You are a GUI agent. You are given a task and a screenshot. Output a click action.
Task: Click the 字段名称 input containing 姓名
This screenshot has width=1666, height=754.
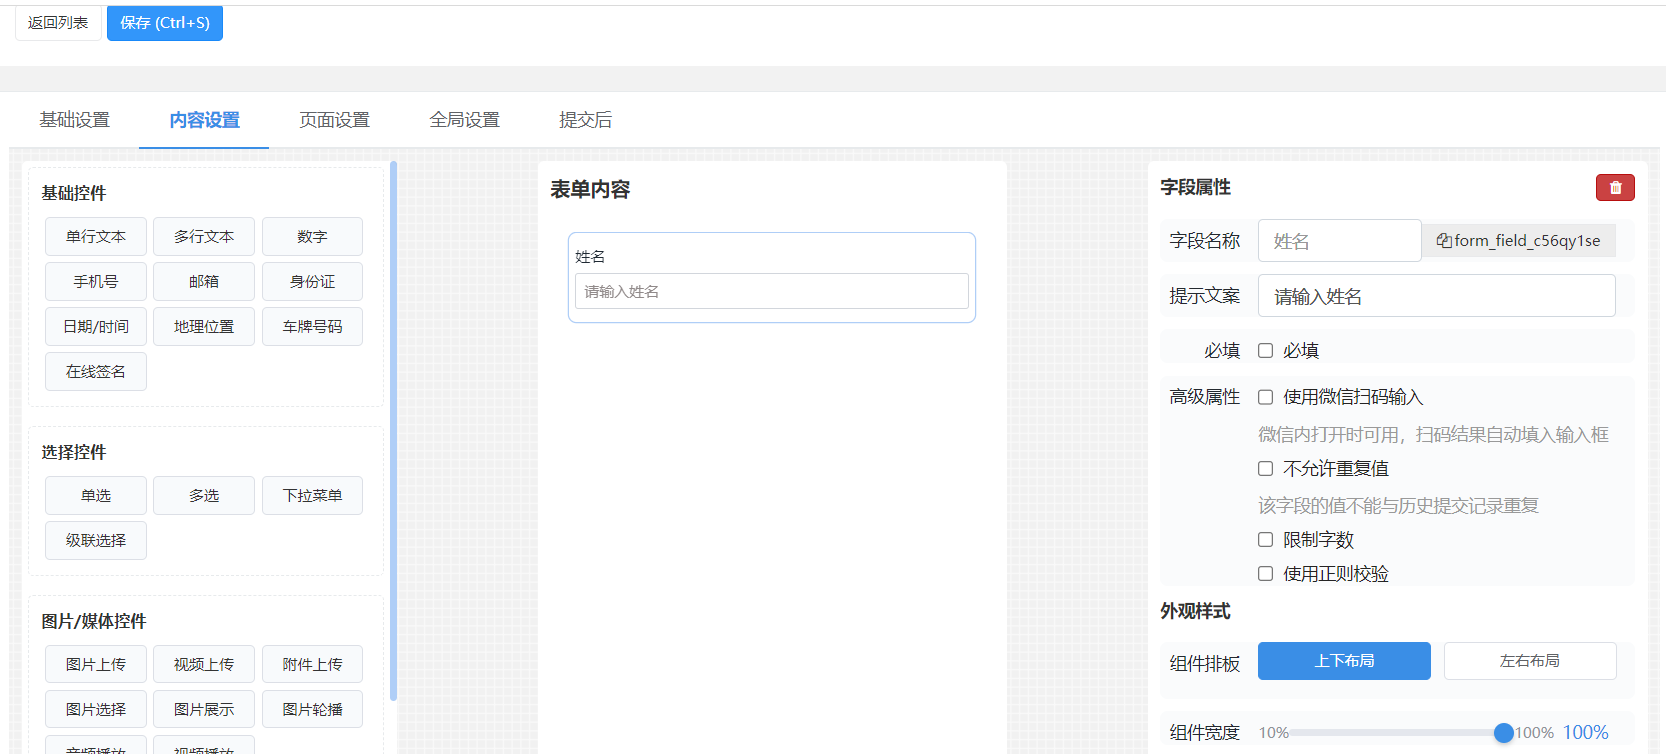[x=1340, y=241]
